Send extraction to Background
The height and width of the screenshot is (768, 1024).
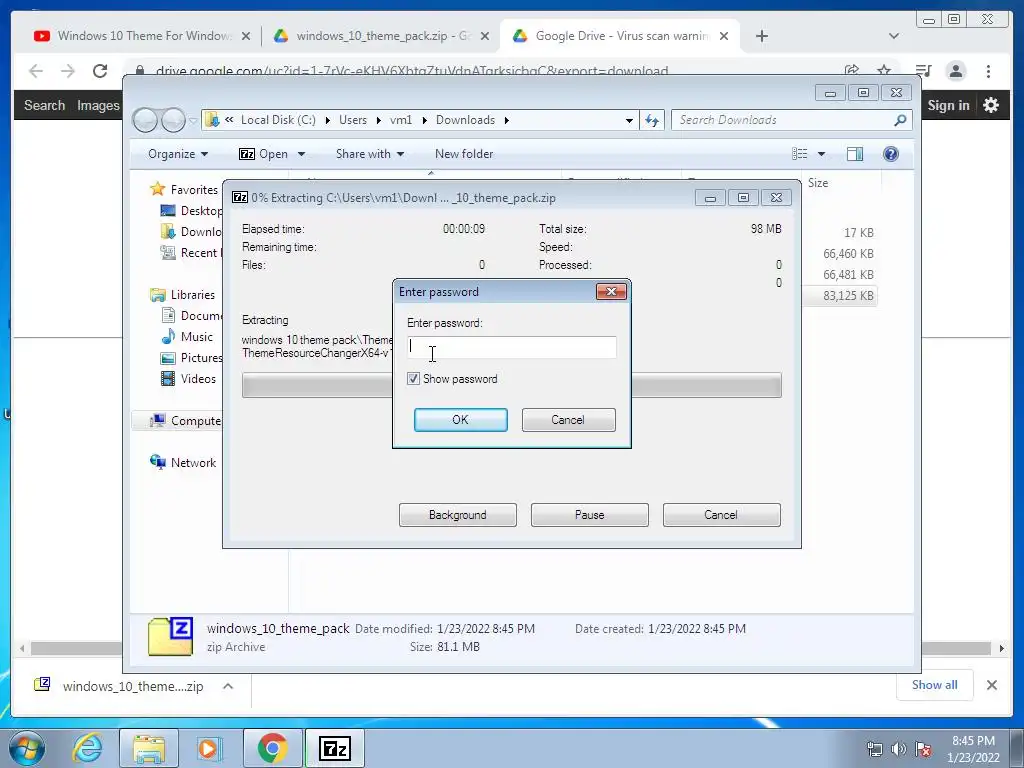click(x=458, y=515)
